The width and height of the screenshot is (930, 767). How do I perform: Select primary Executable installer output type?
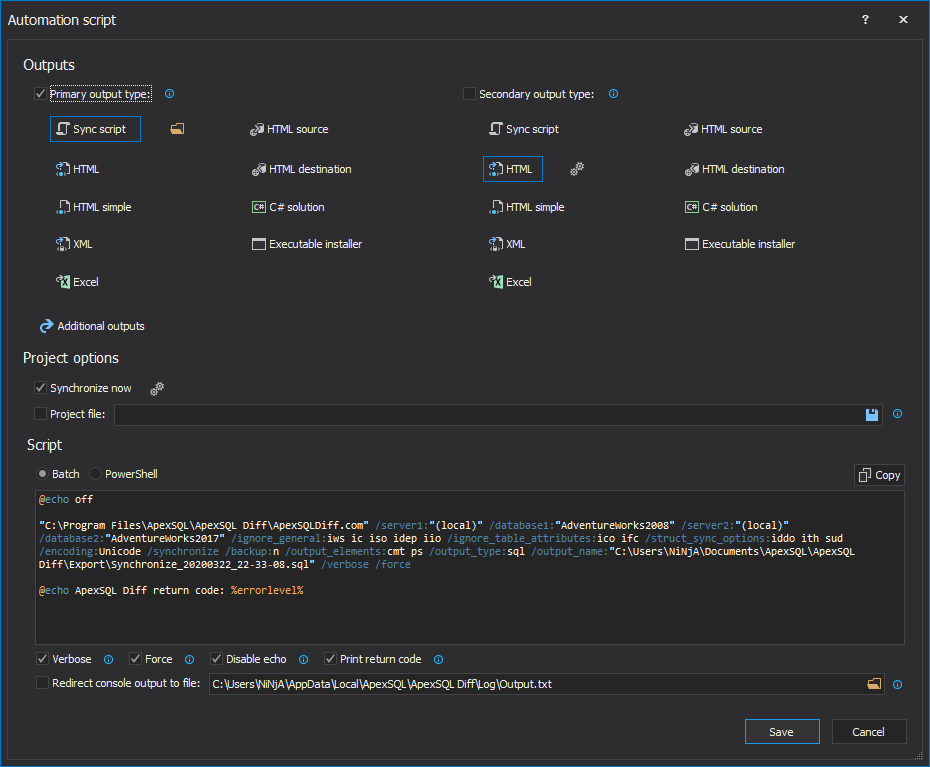coord(307,244)
